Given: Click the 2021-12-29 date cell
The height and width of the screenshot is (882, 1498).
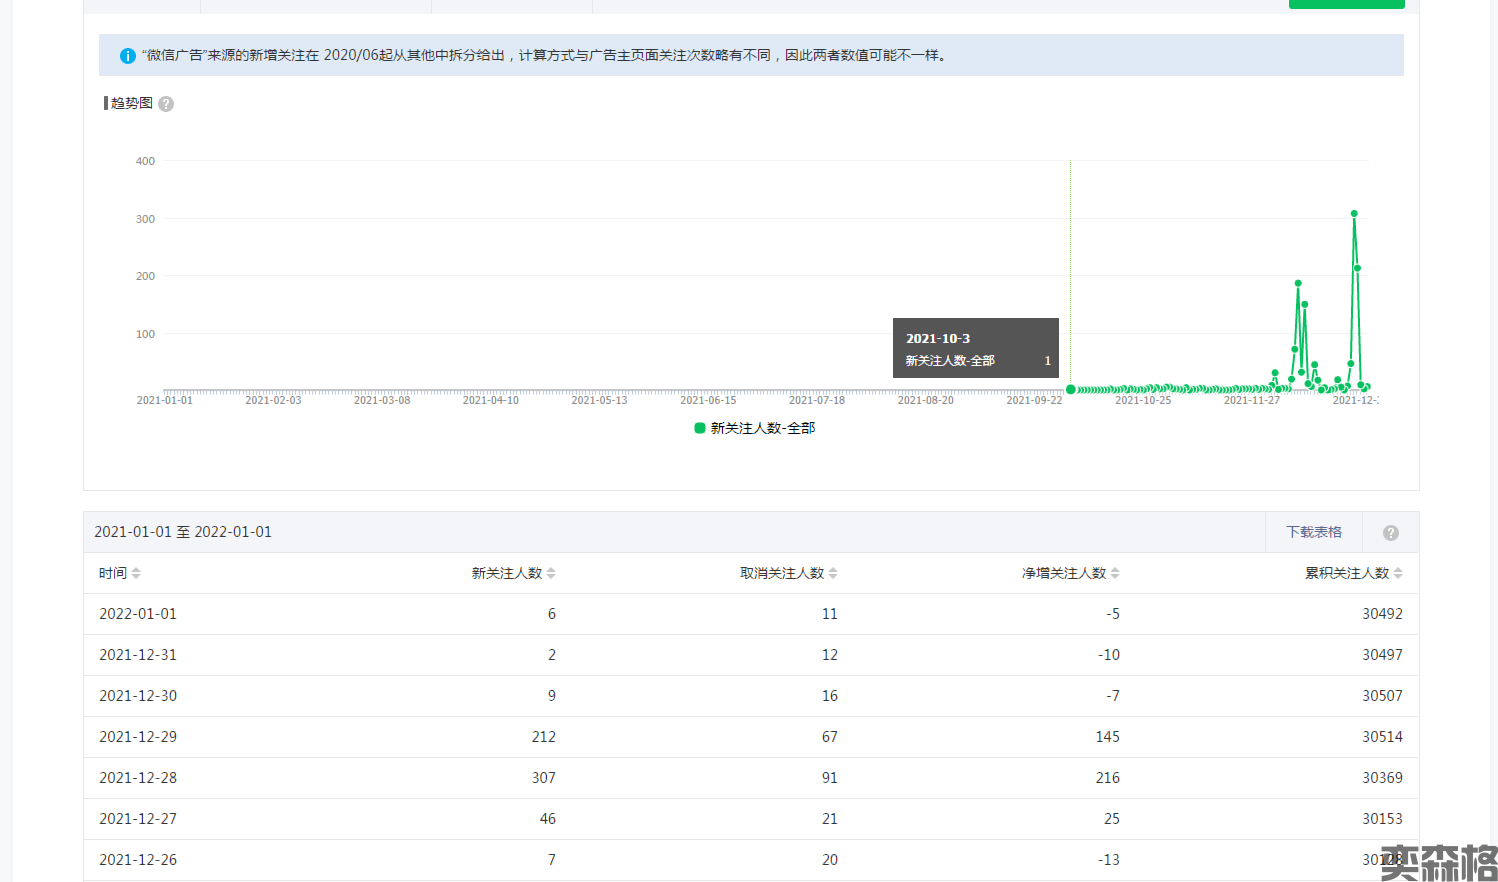Looking at the screenshot, I should [138, 737].
